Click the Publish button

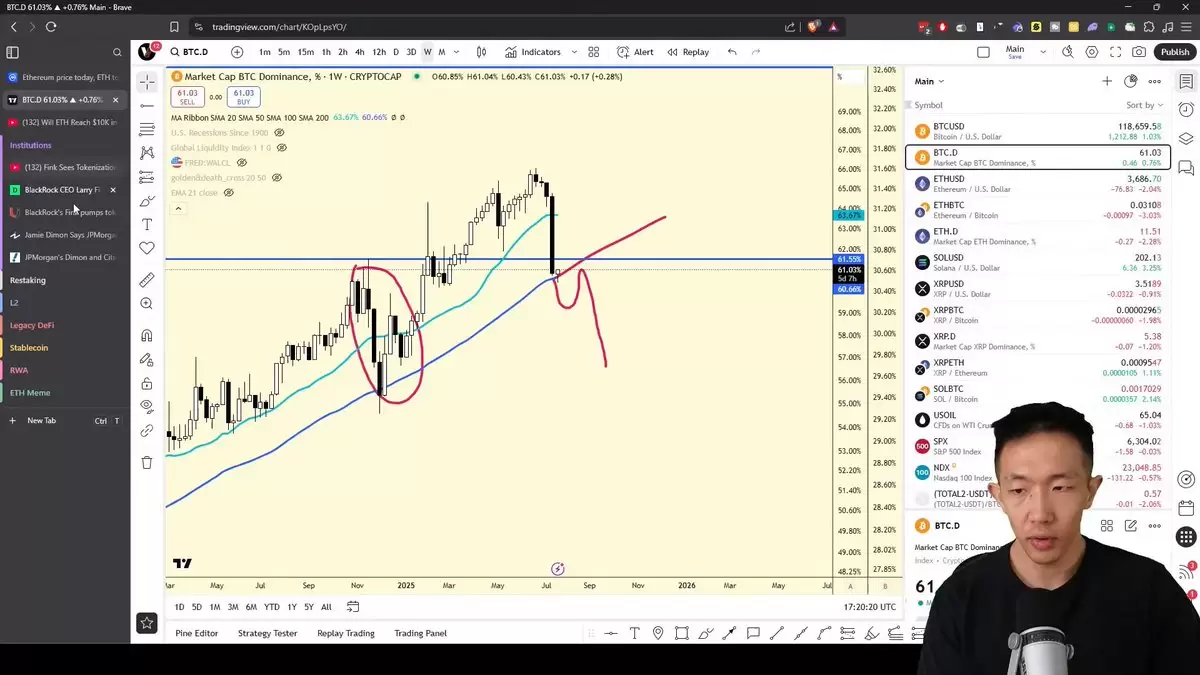pyautogui.click(x=1175, y=52)
